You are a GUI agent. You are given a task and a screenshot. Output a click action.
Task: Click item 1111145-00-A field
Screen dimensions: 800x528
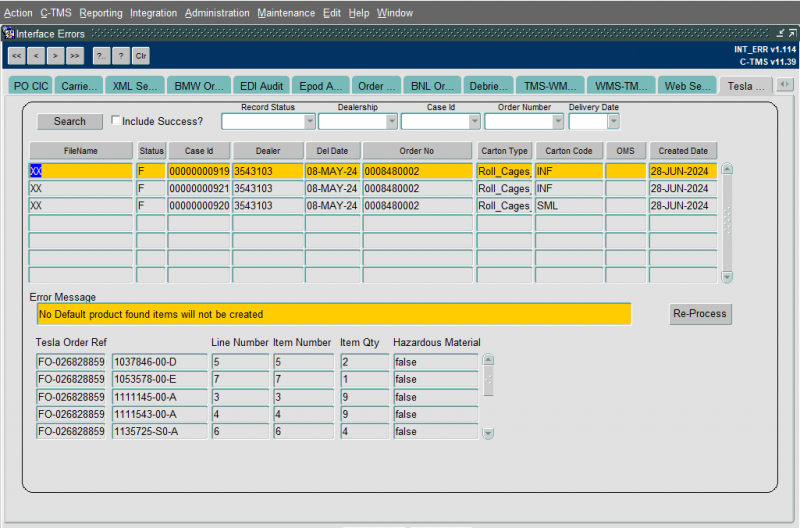(160, 397)
